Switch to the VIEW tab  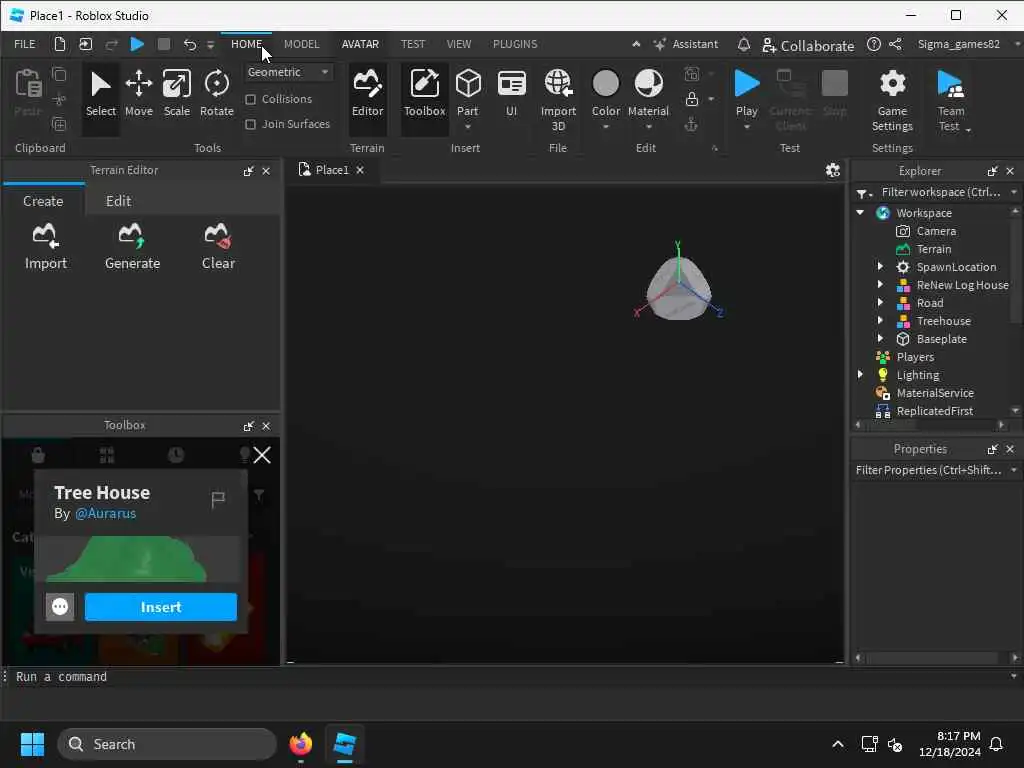[x=458, y=44]
